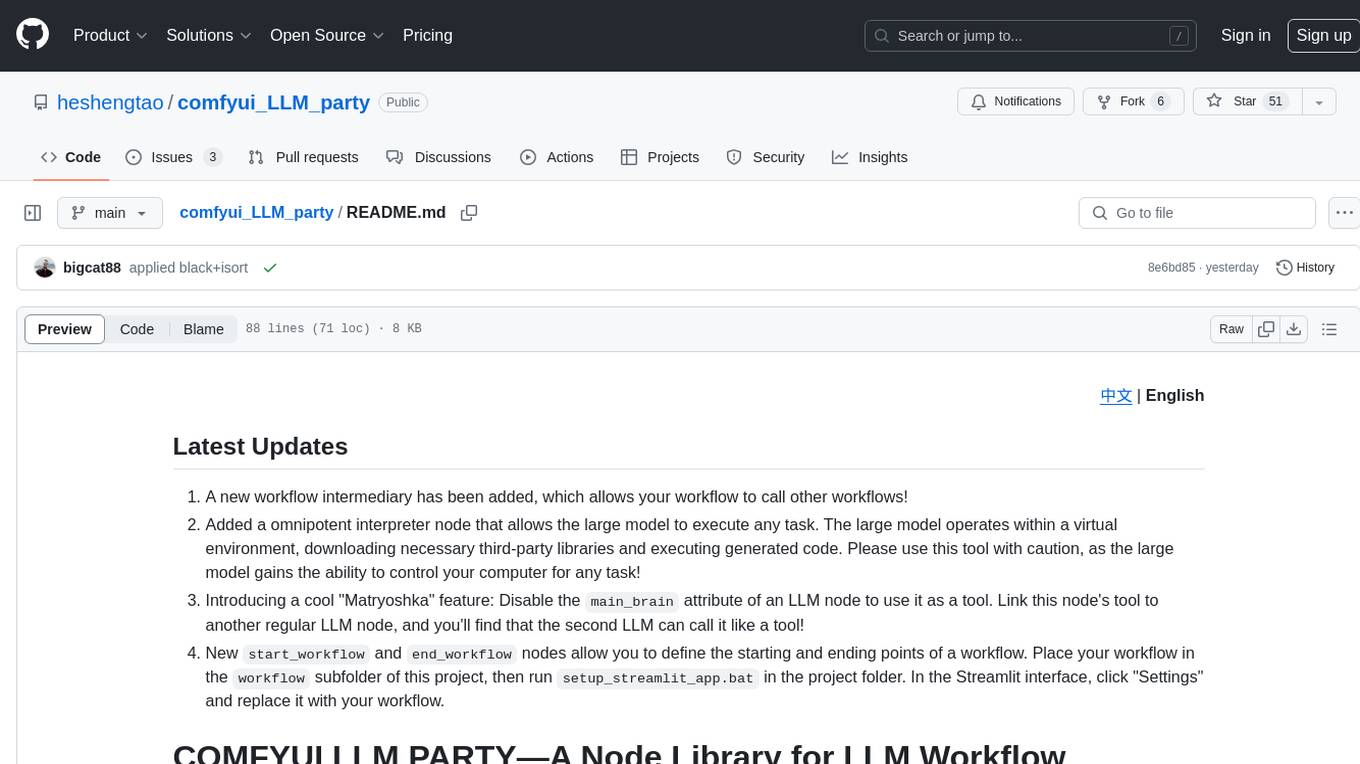This screenshot has height=764, width=1360.
Task: Click the end_workflow code snippet
Action: pos(462,654)
